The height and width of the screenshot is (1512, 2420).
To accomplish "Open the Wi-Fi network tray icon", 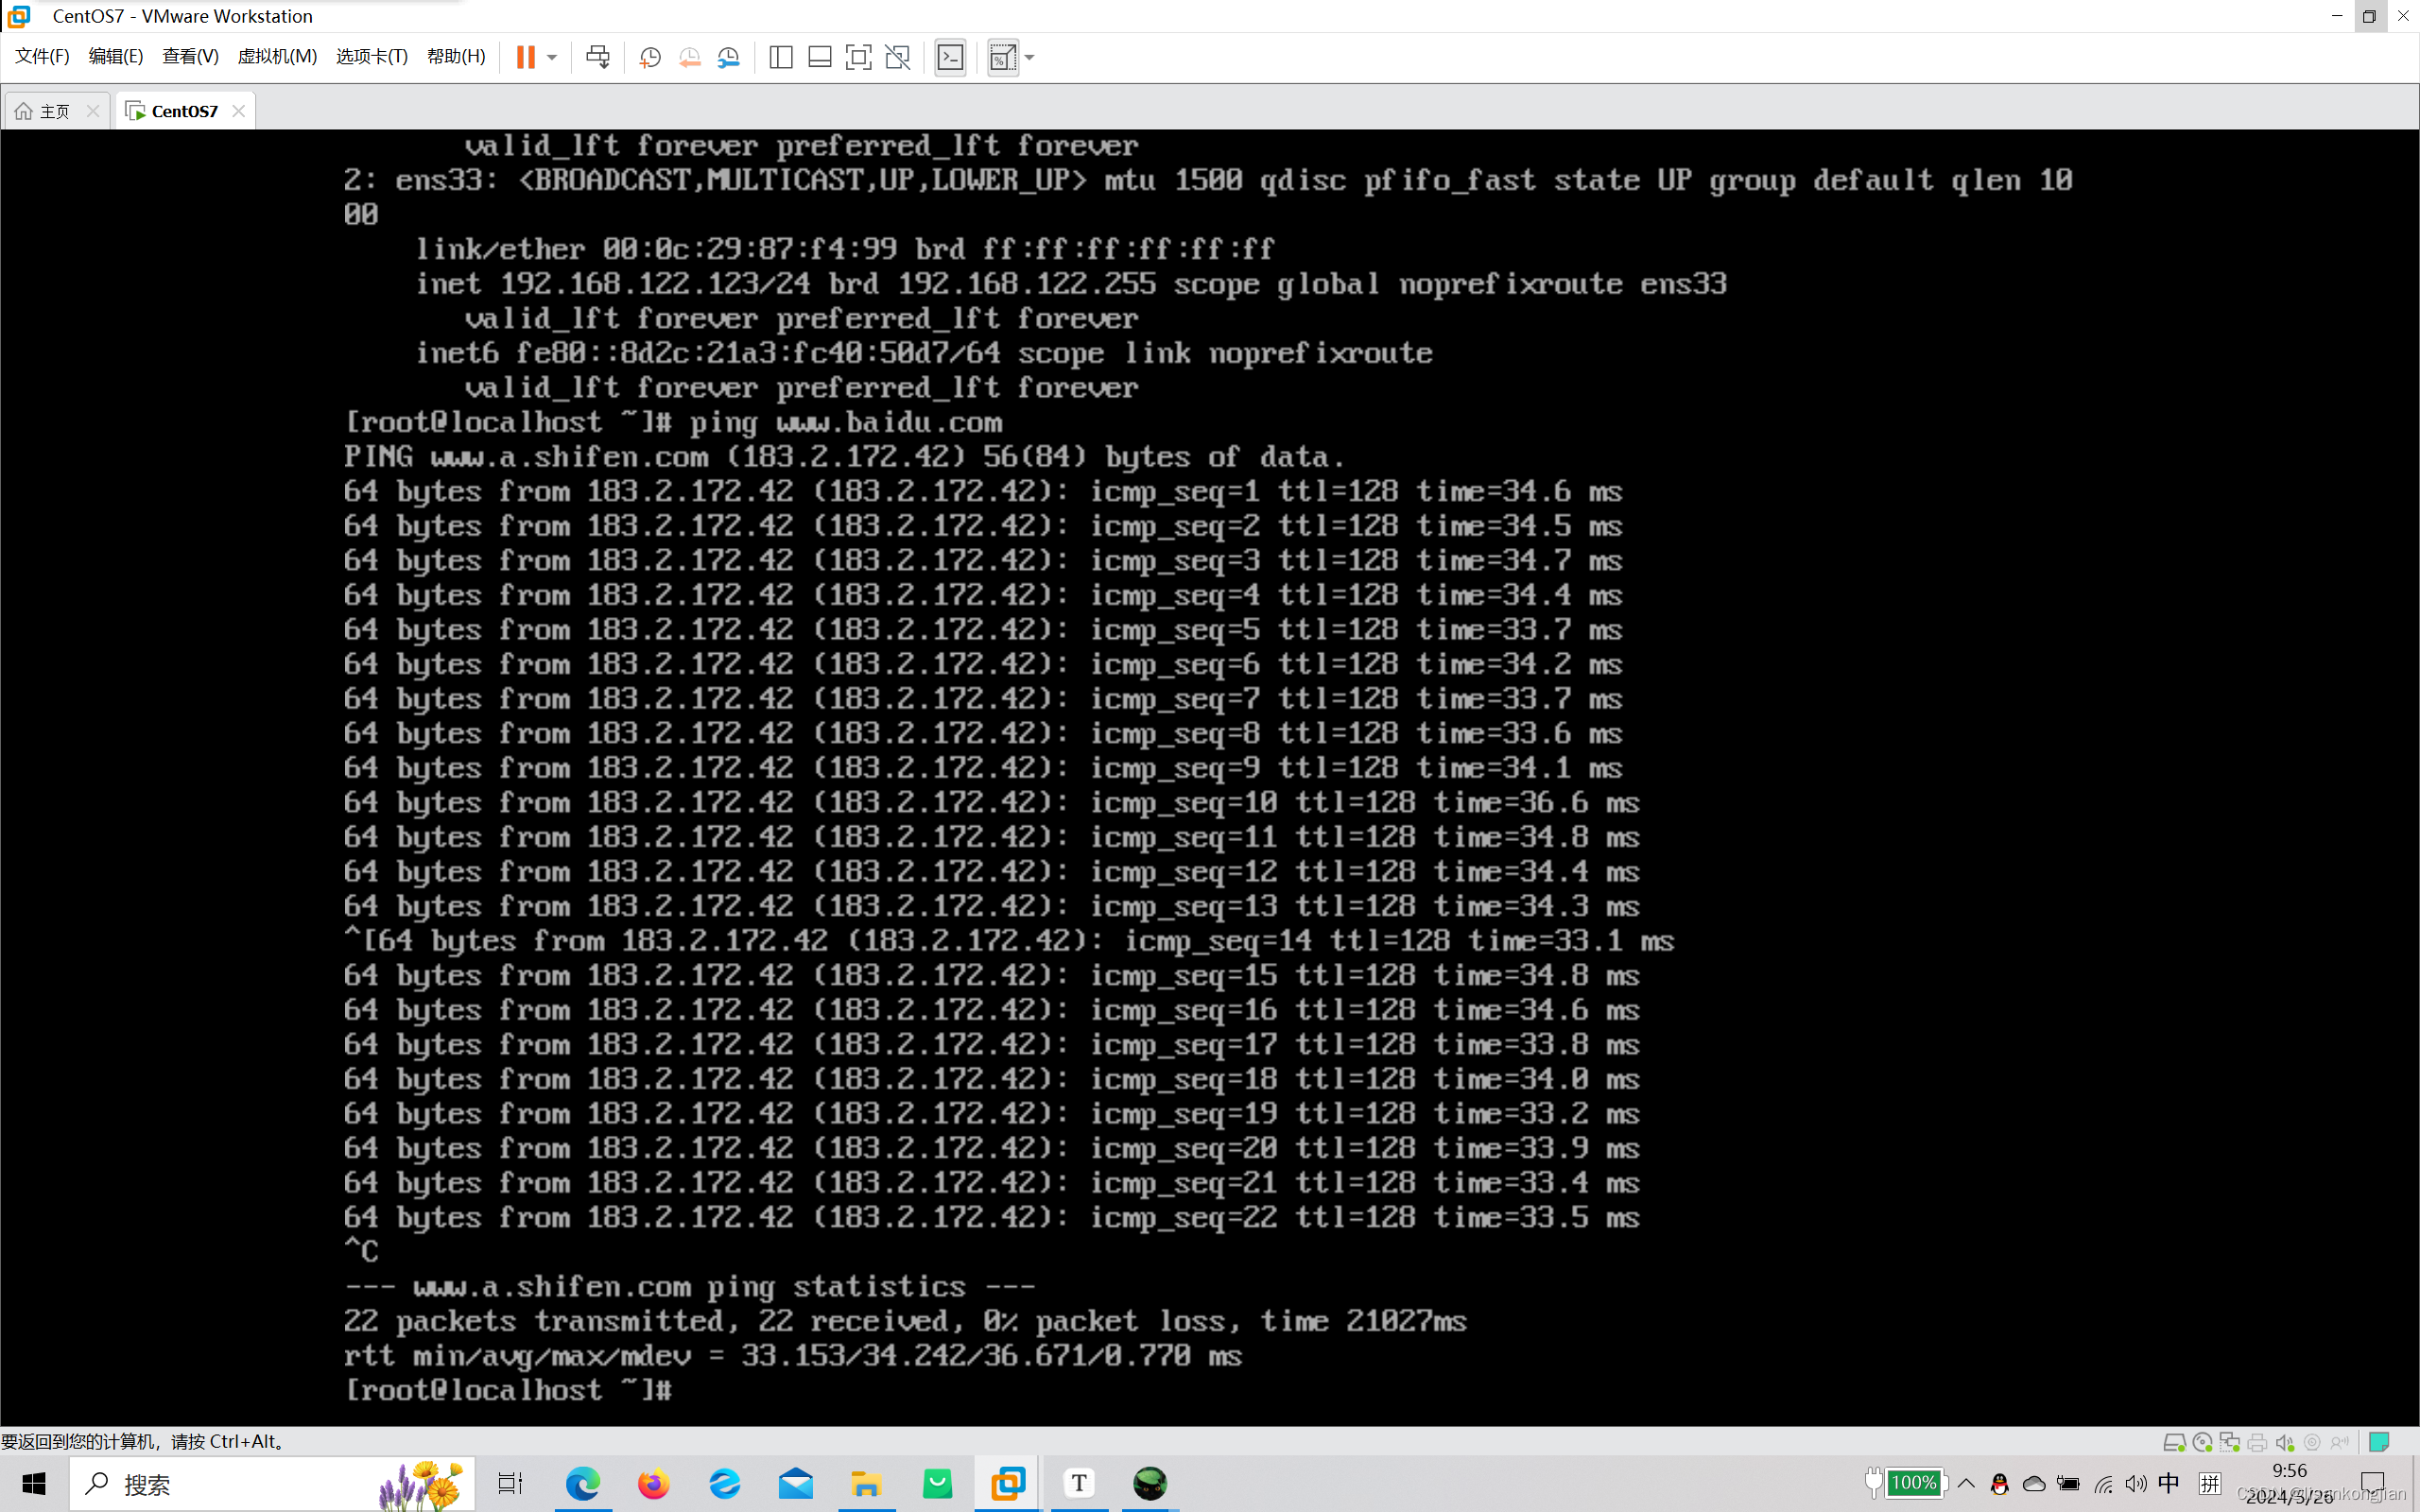I will click(2103, 1484).
